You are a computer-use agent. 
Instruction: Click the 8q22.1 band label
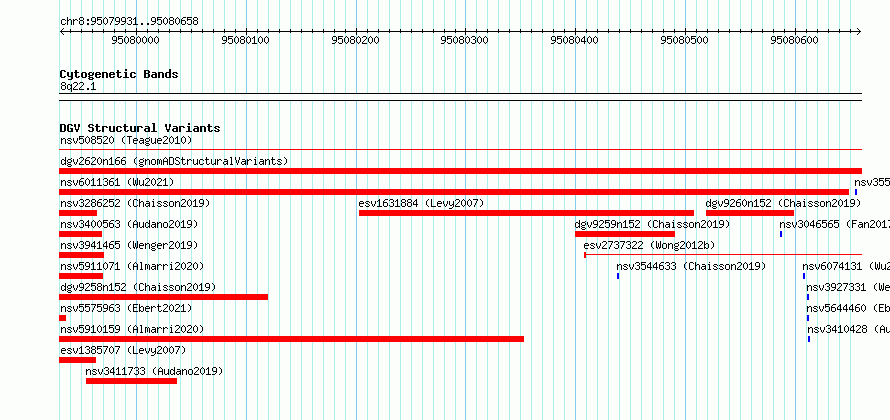78,87
